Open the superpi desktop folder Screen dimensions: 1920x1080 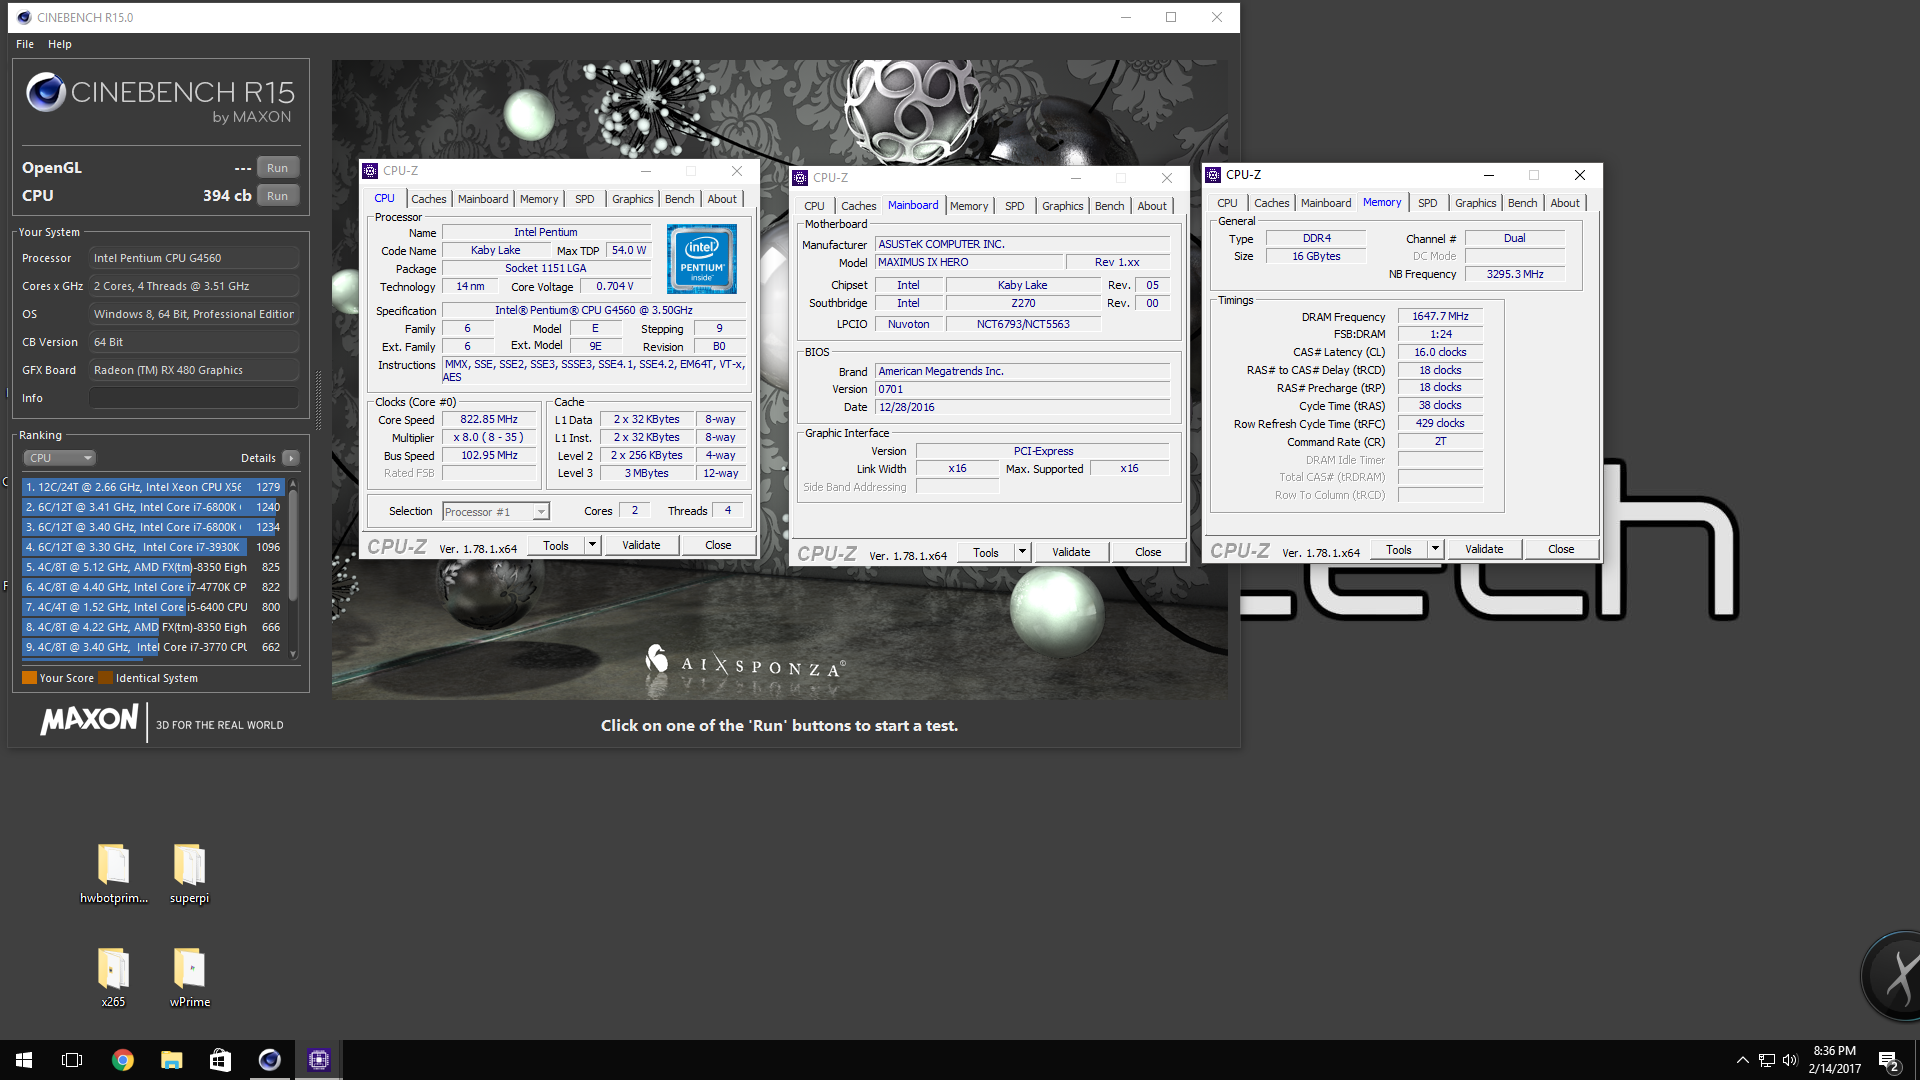[189, 873]
